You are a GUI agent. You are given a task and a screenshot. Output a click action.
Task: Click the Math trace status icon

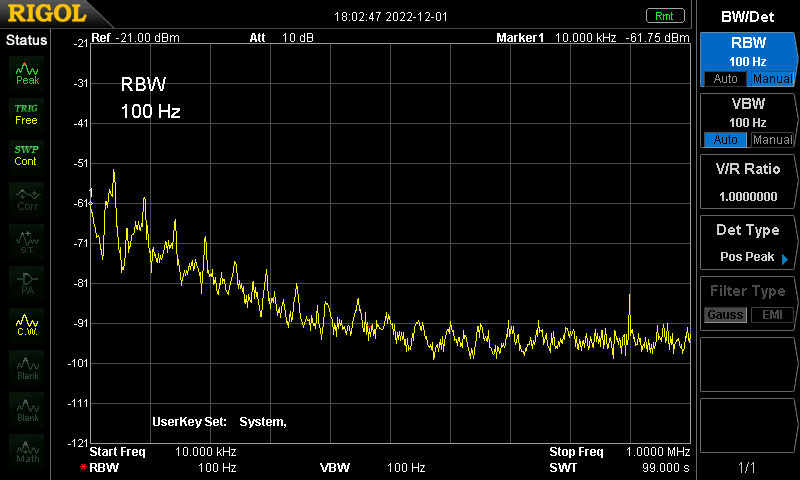27,451
